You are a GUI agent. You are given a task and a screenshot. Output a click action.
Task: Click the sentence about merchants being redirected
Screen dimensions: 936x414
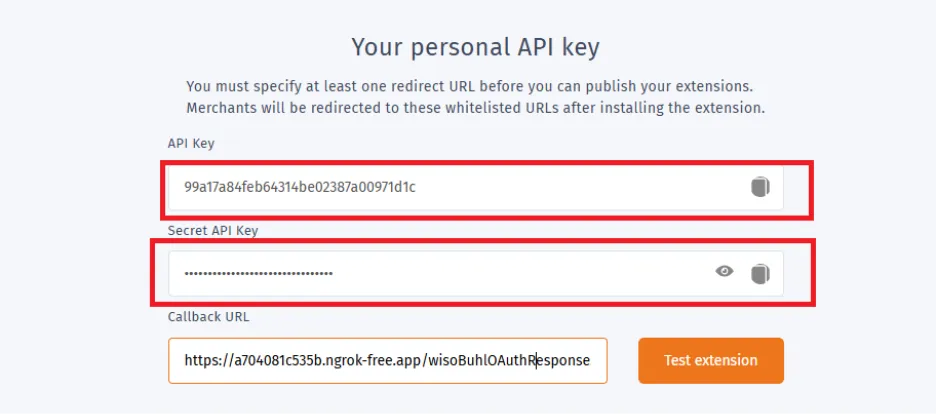click(475, 109)
